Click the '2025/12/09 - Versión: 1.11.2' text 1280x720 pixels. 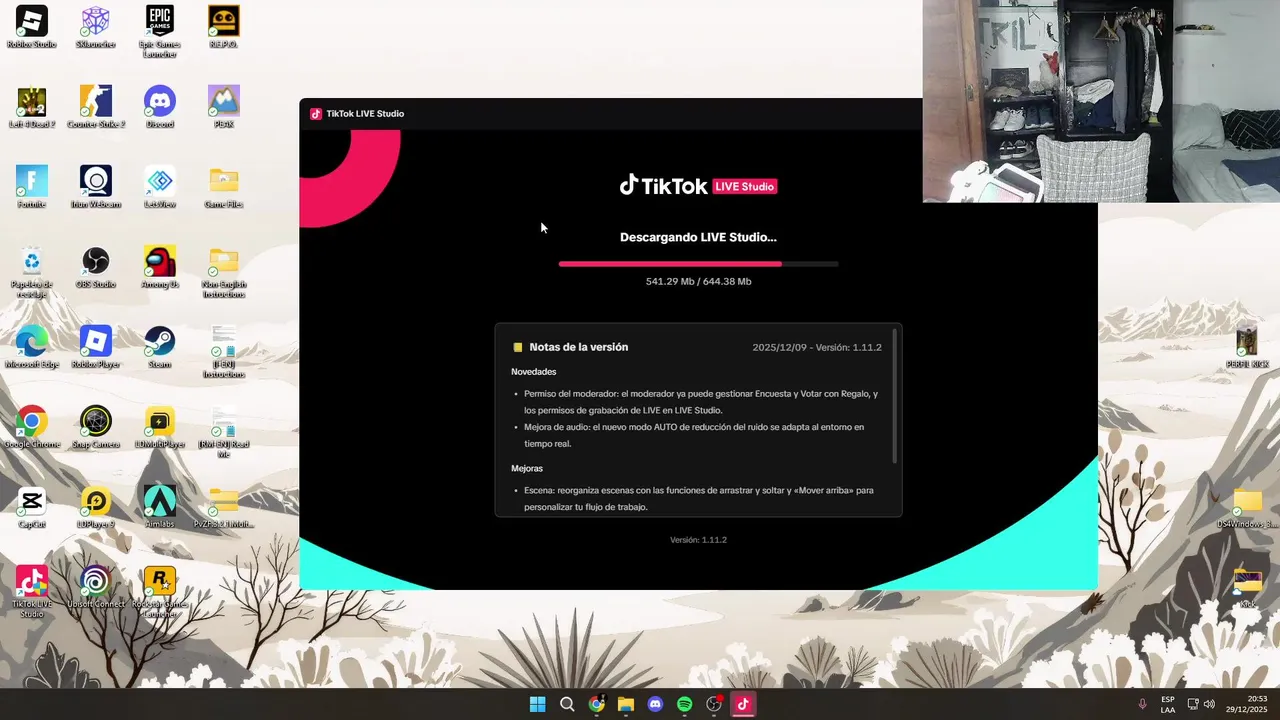(817, 348)
